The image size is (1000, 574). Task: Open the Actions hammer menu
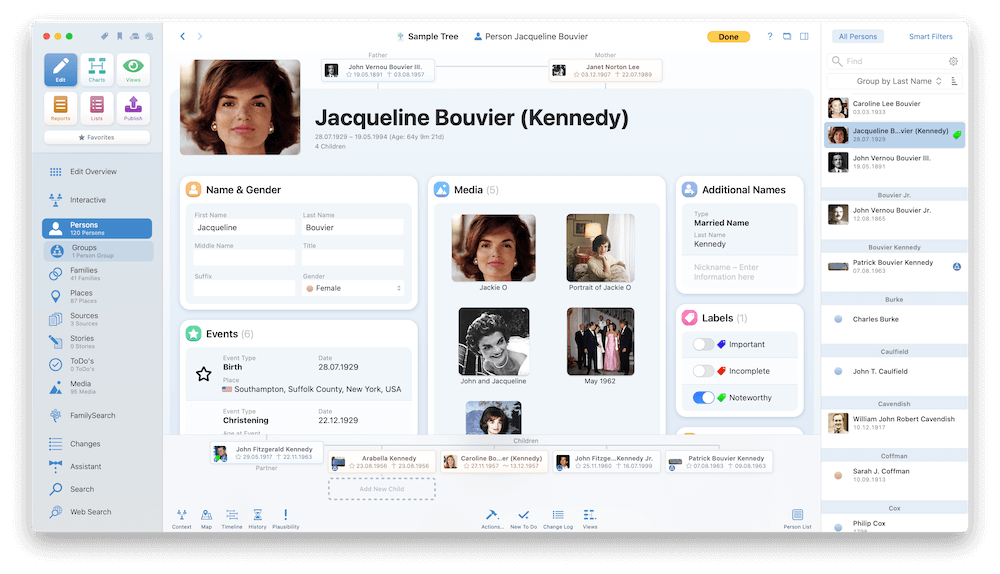492,519
